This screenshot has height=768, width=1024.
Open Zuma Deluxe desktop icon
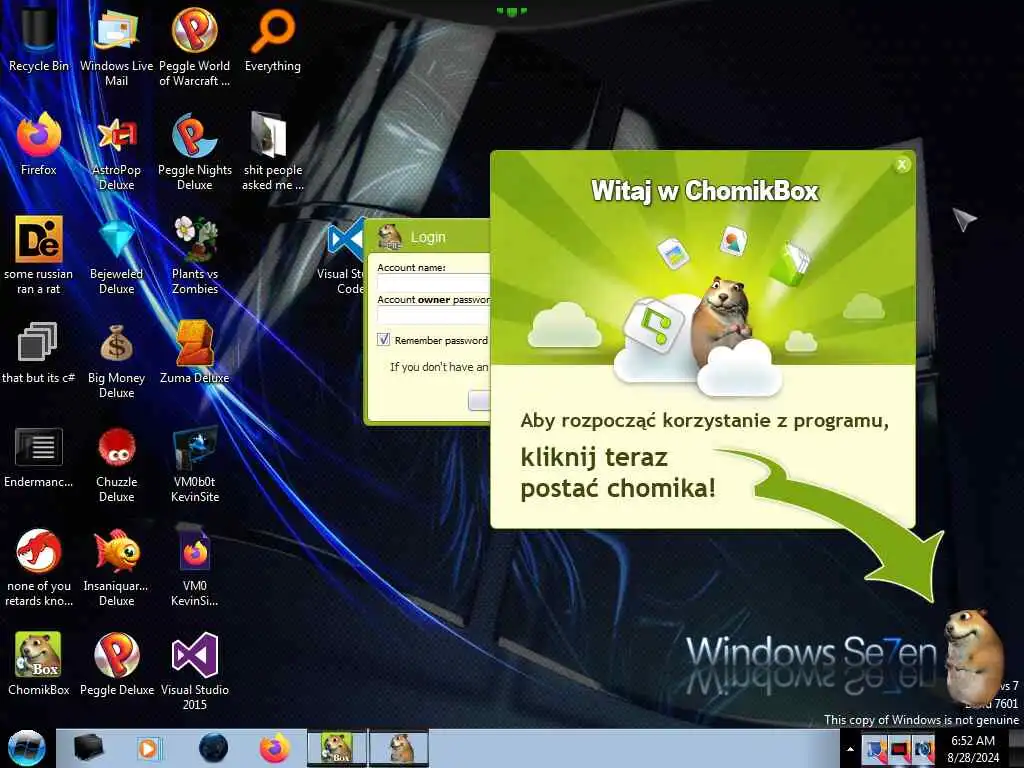pos(194,353)
